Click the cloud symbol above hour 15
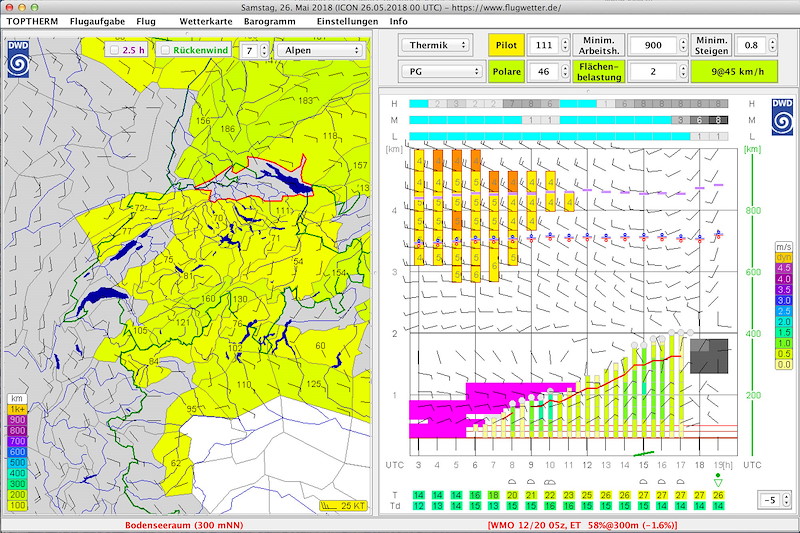The width and height of the screenshot is (800, 533). click(x=643, y=481)
